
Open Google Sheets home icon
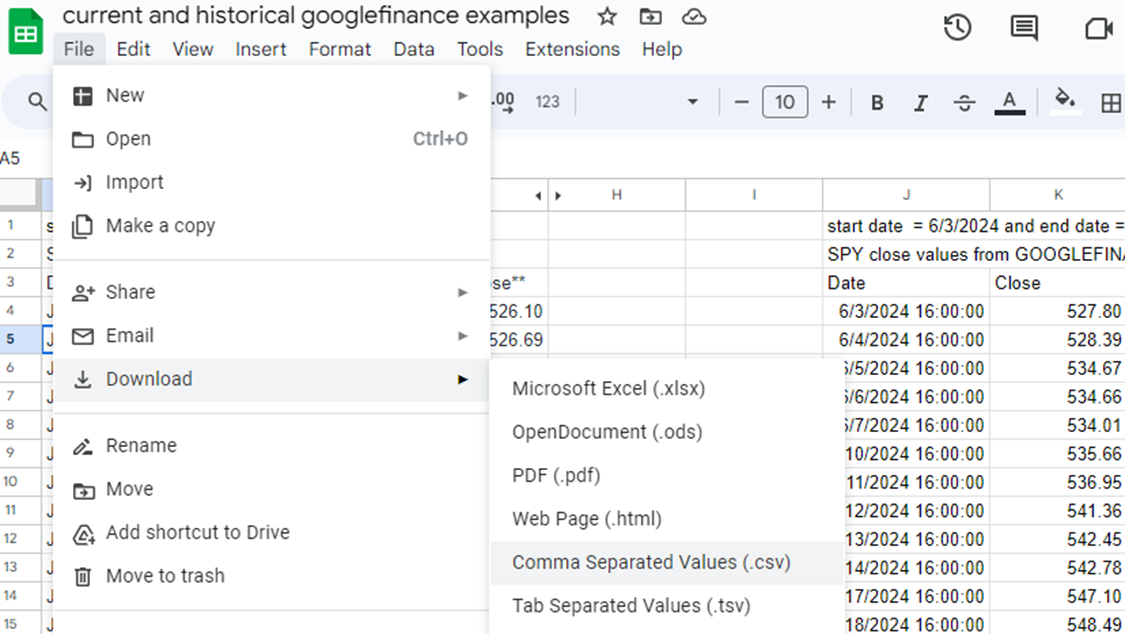coord(26,32)
